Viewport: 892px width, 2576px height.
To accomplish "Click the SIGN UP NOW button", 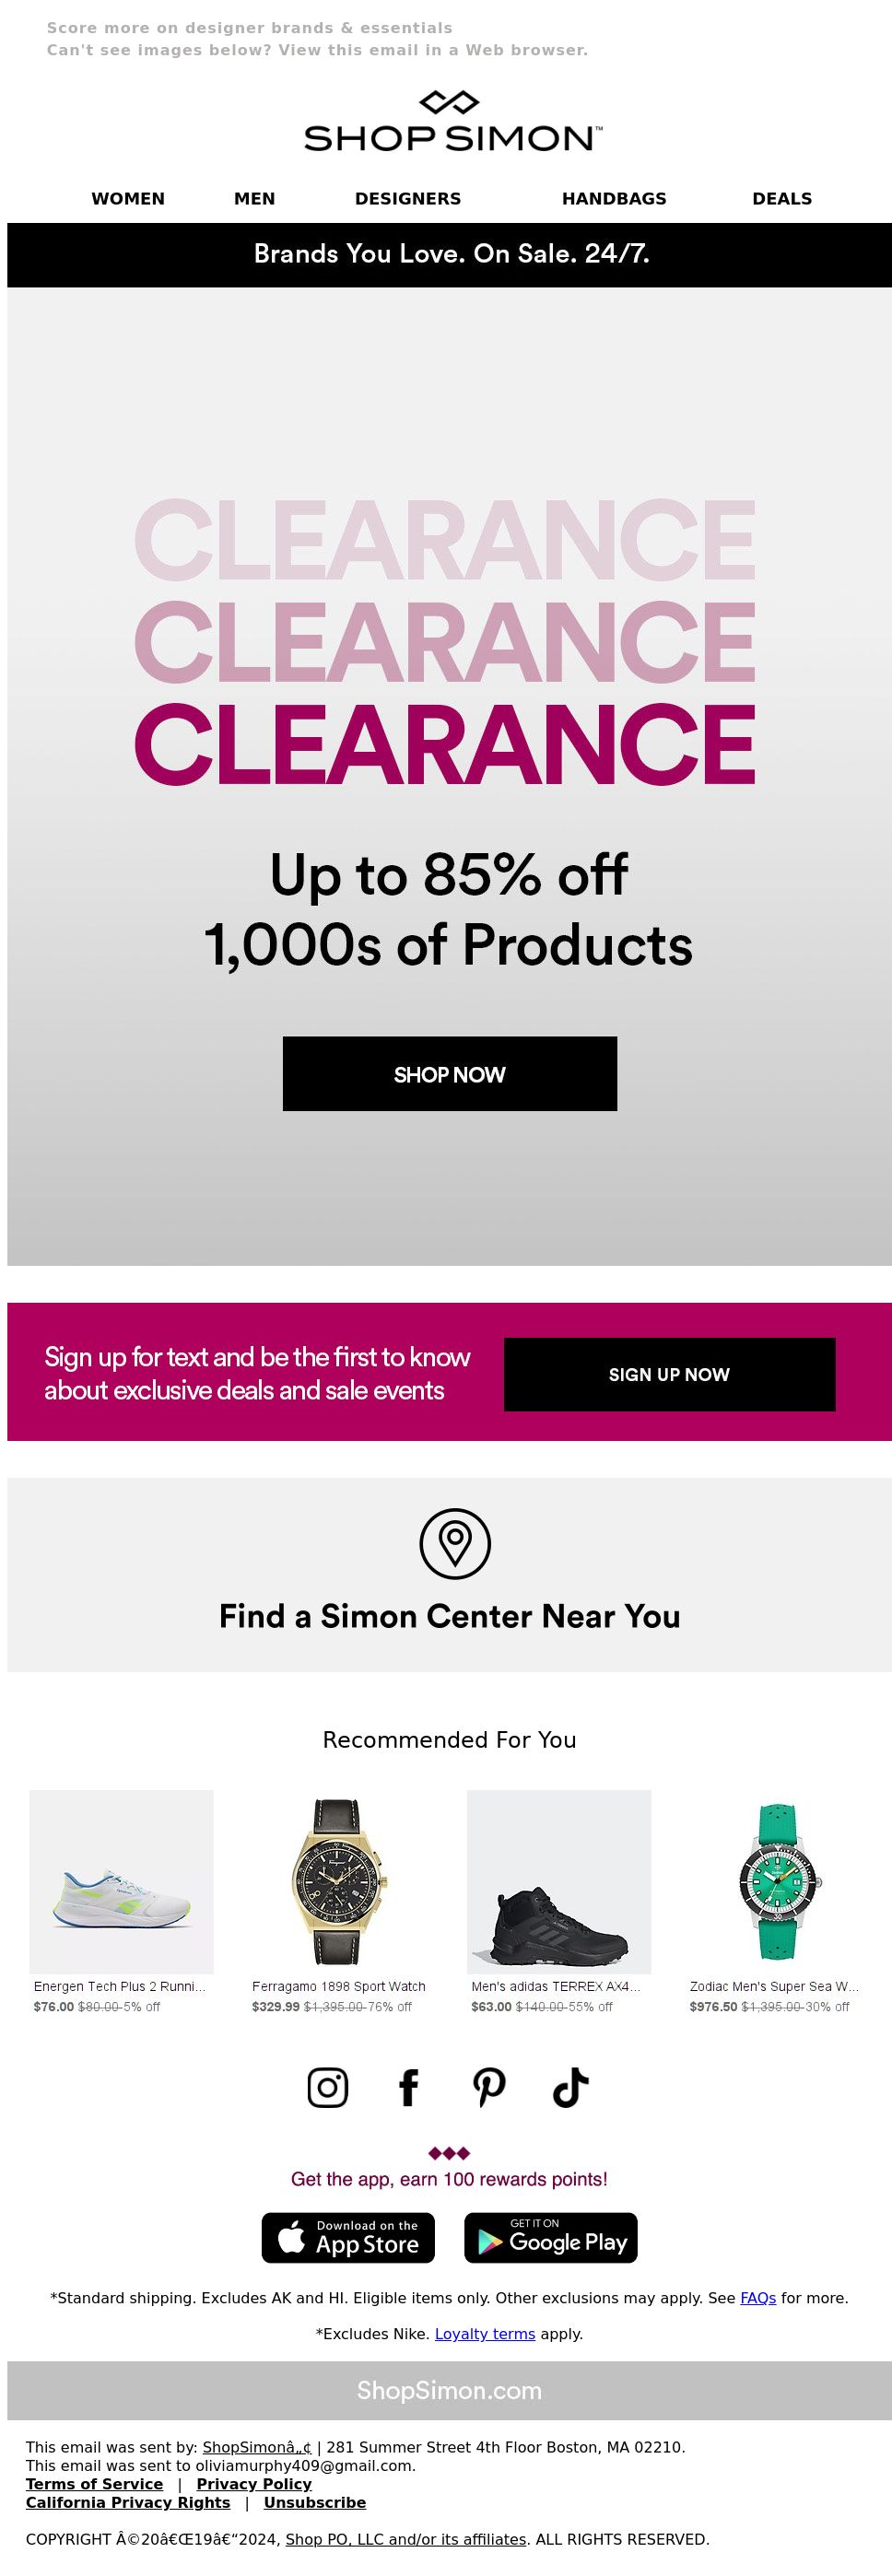I will click(669, 1374).
